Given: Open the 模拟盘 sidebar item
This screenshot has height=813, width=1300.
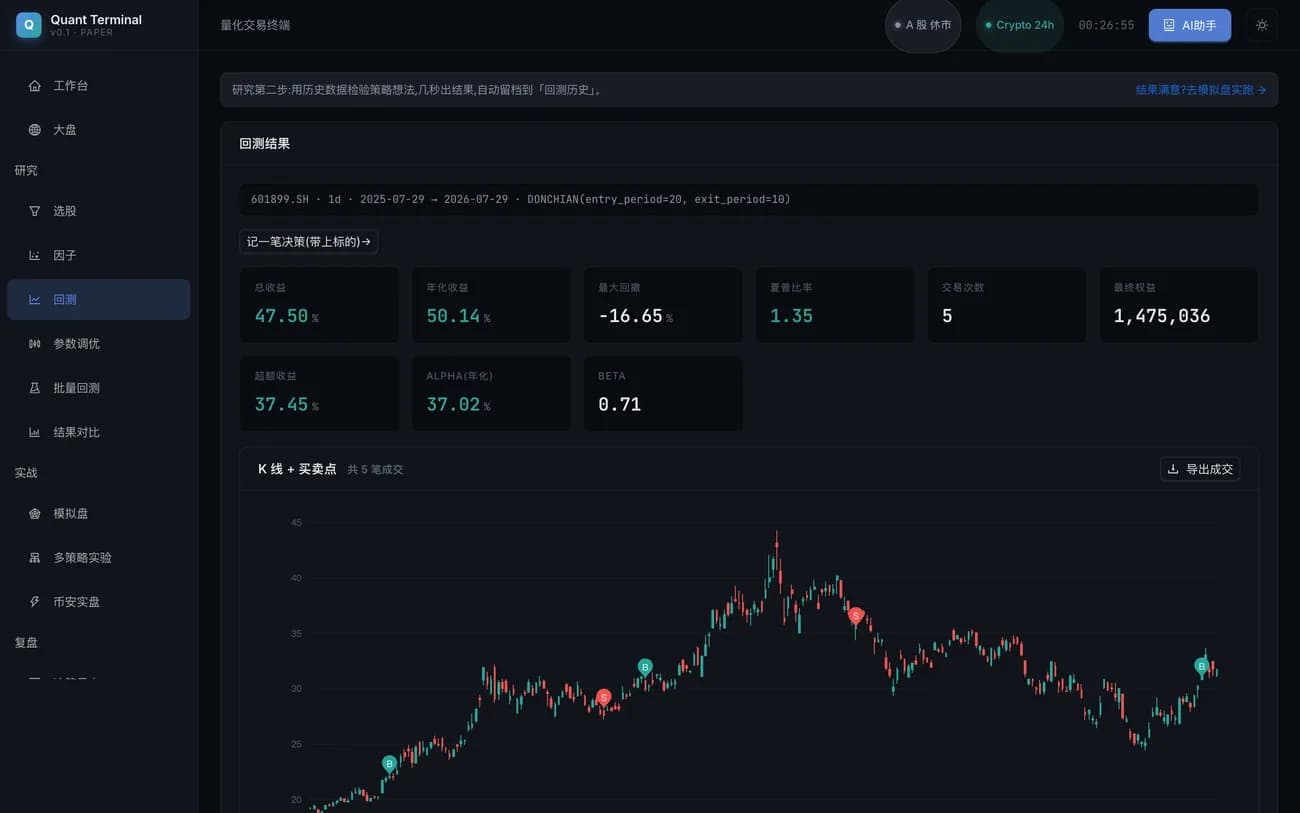Looking at the screenshot, I should [x=98, y=513].
